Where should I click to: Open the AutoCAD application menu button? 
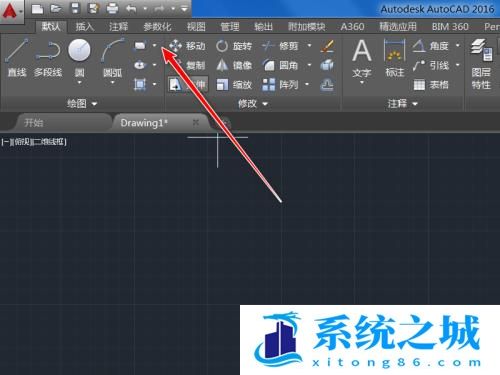tap(11, 11)
